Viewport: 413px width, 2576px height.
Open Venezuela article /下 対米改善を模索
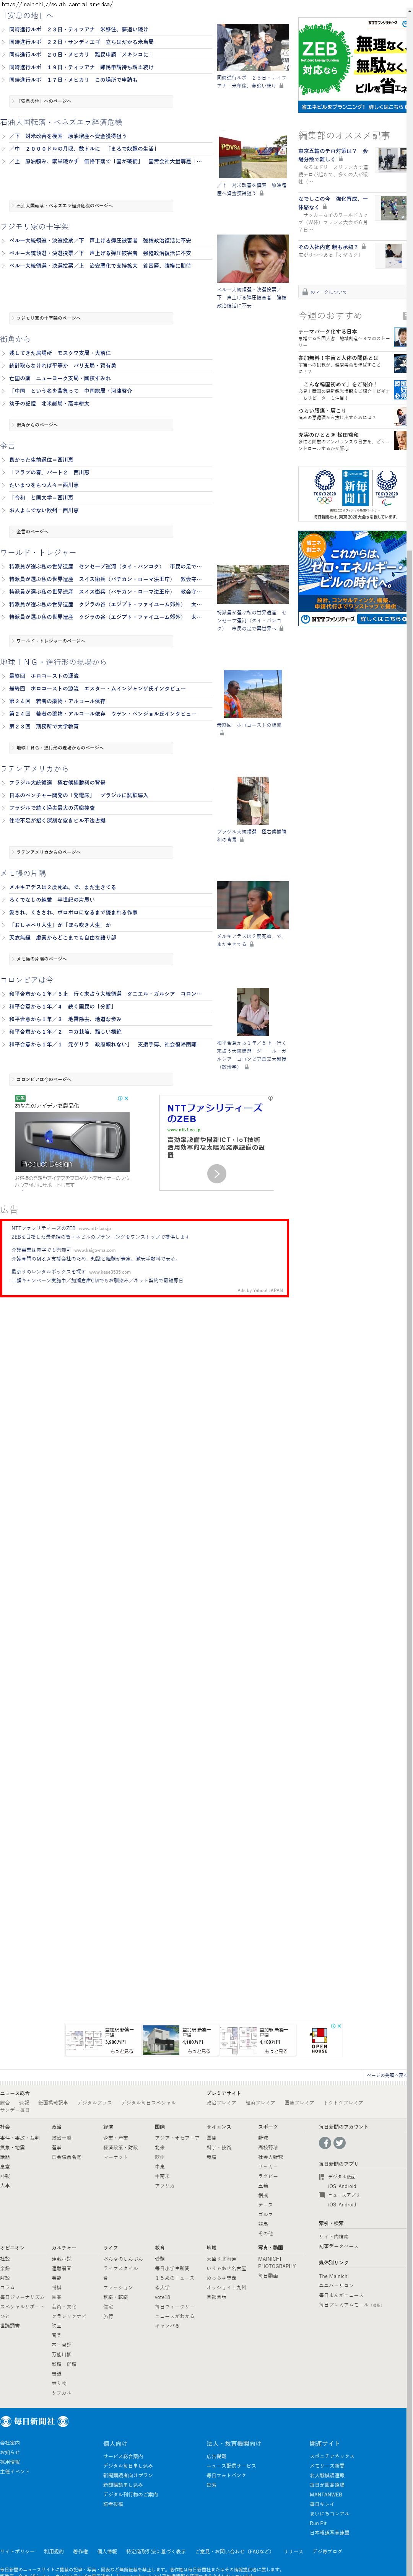[68, 136]
